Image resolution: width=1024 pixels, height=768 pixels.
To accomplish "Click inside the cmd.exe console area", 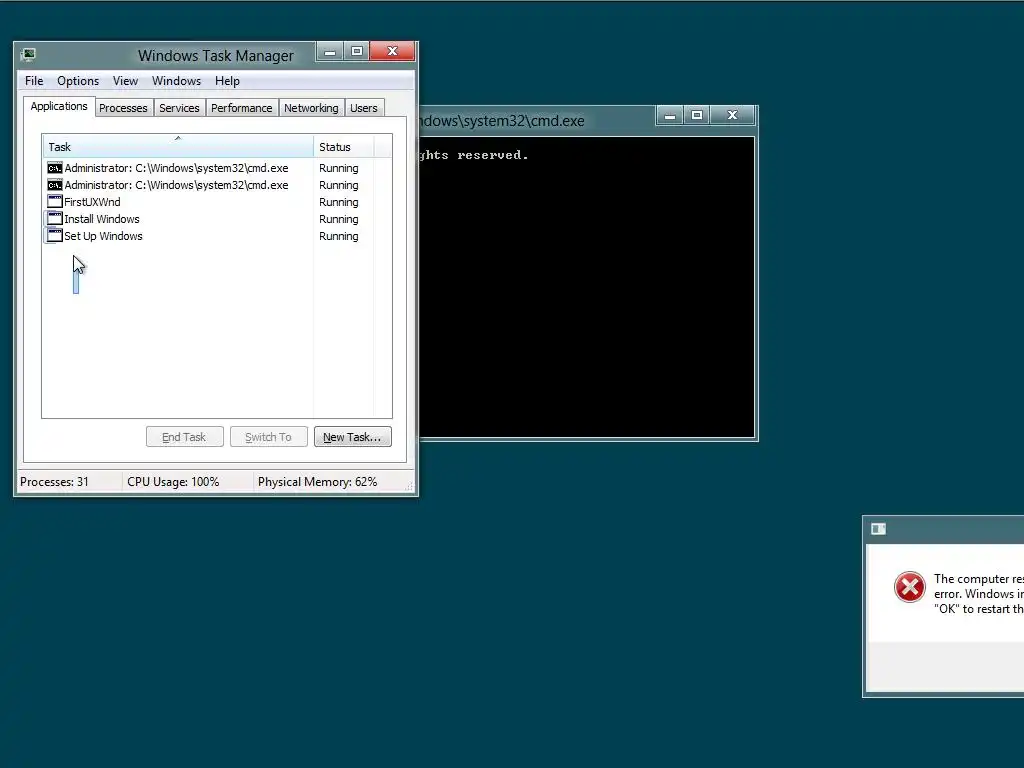I will tap(586, 287).
